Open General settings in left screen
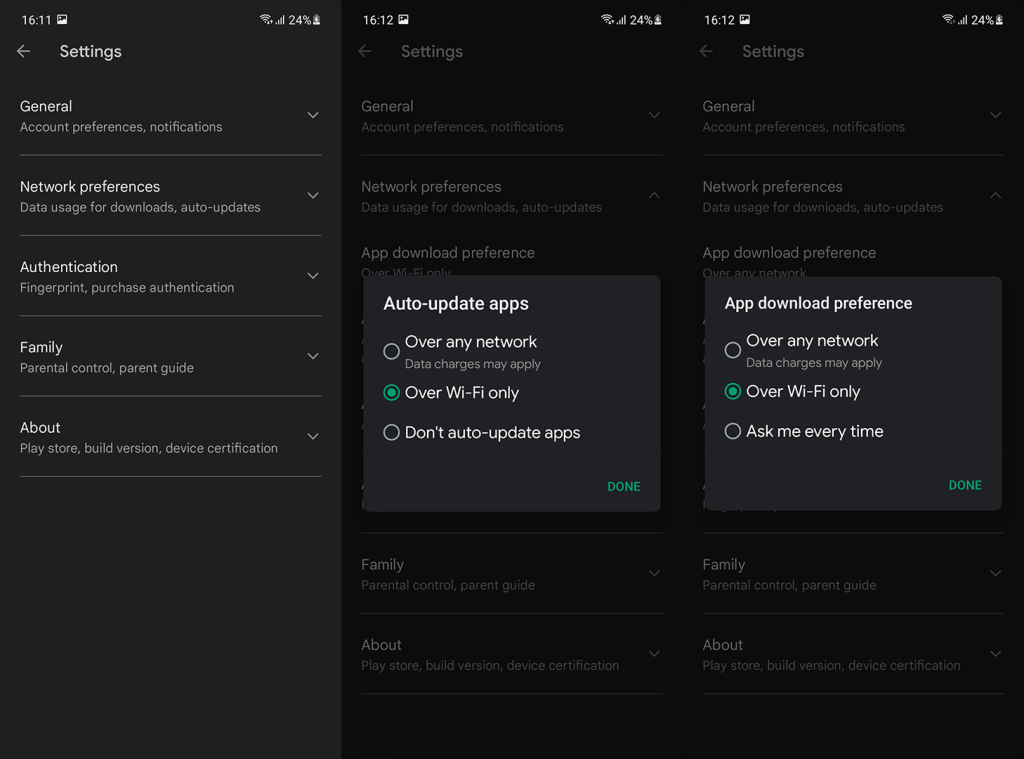Viewport: 1024px width, 759px height. click(170, 116)
